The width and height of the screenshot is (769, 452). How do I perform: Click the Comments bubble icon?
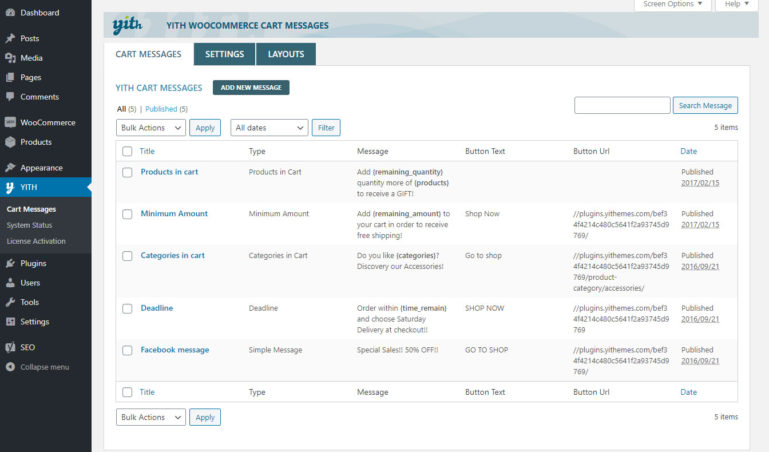coord(10,97)
